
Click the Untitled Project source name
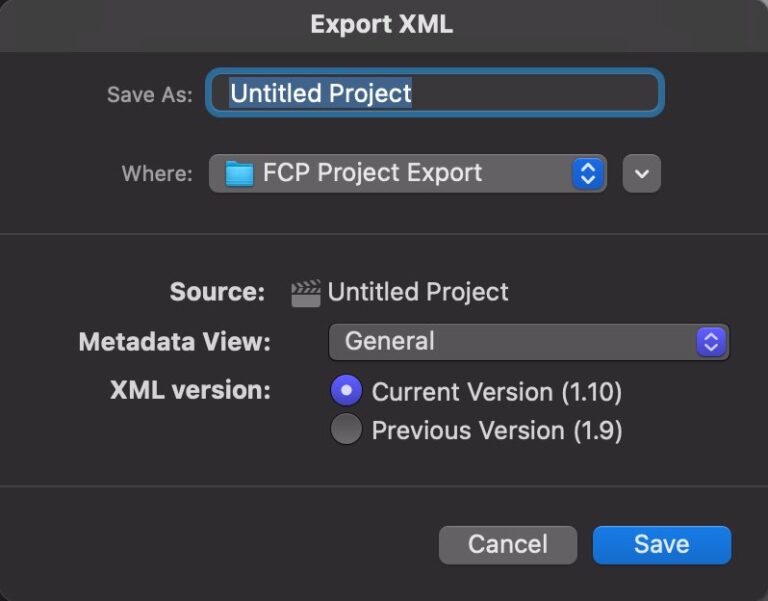coord(418,292)
